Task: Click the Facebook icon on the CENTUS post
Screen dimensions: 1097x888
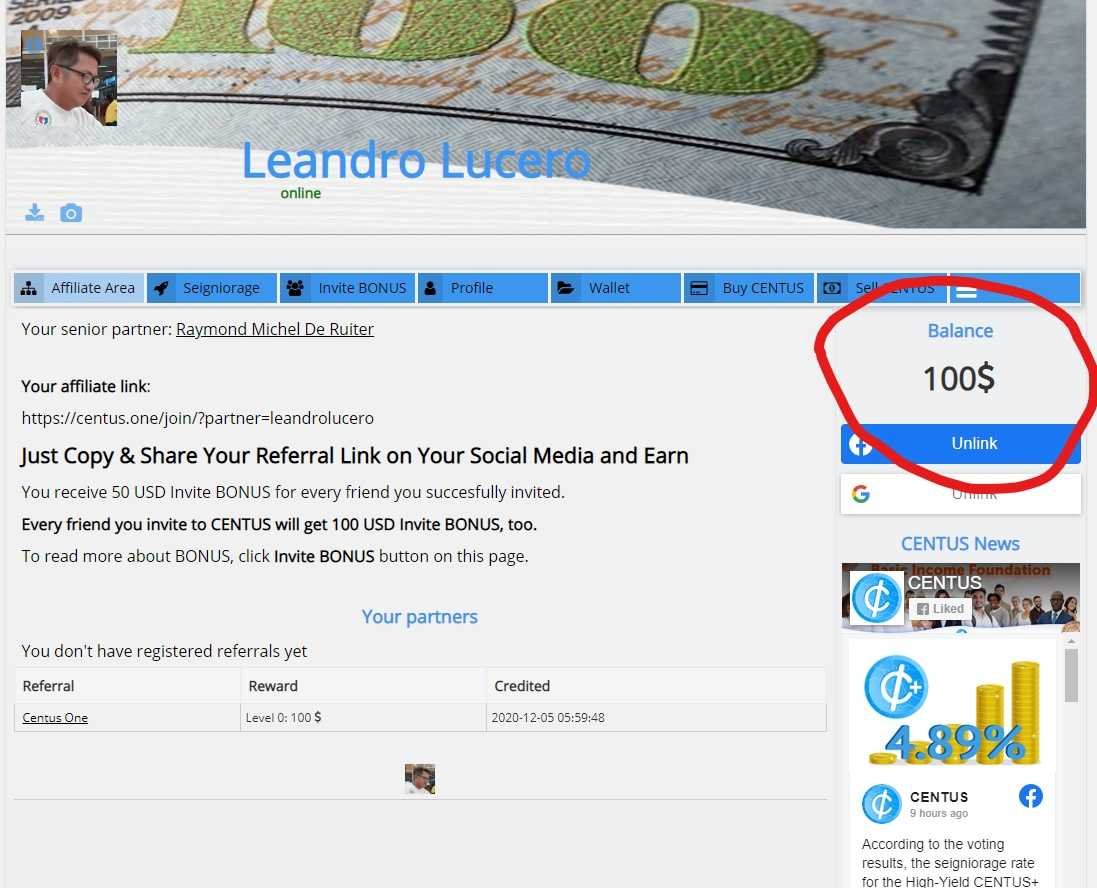Action: pyautogui.click(x=1031, y=796)
